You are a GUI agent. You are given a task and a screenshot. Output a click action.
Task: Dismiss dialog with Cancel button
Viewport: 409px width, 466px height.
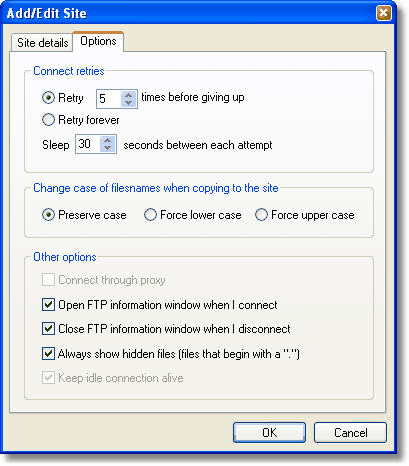tap(350, 433)
